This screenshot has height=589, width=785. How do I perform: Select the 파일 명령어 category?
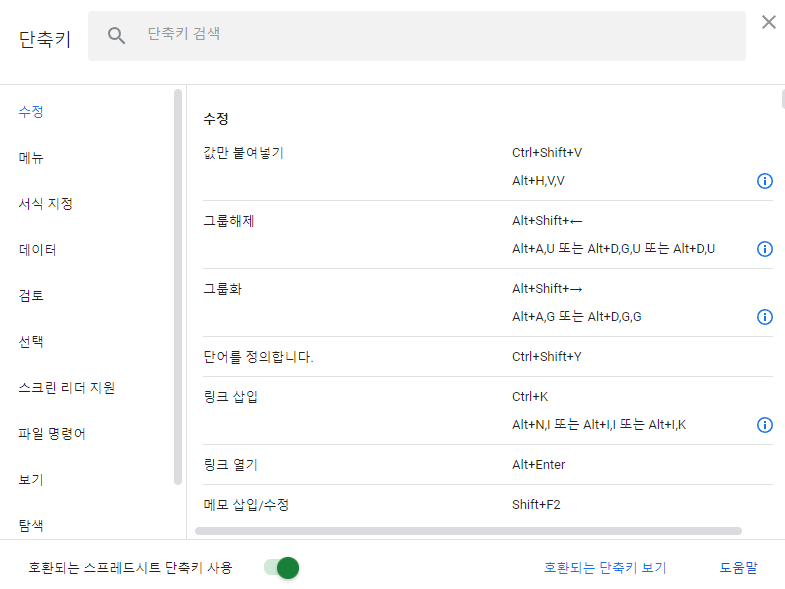pos(52,434)
